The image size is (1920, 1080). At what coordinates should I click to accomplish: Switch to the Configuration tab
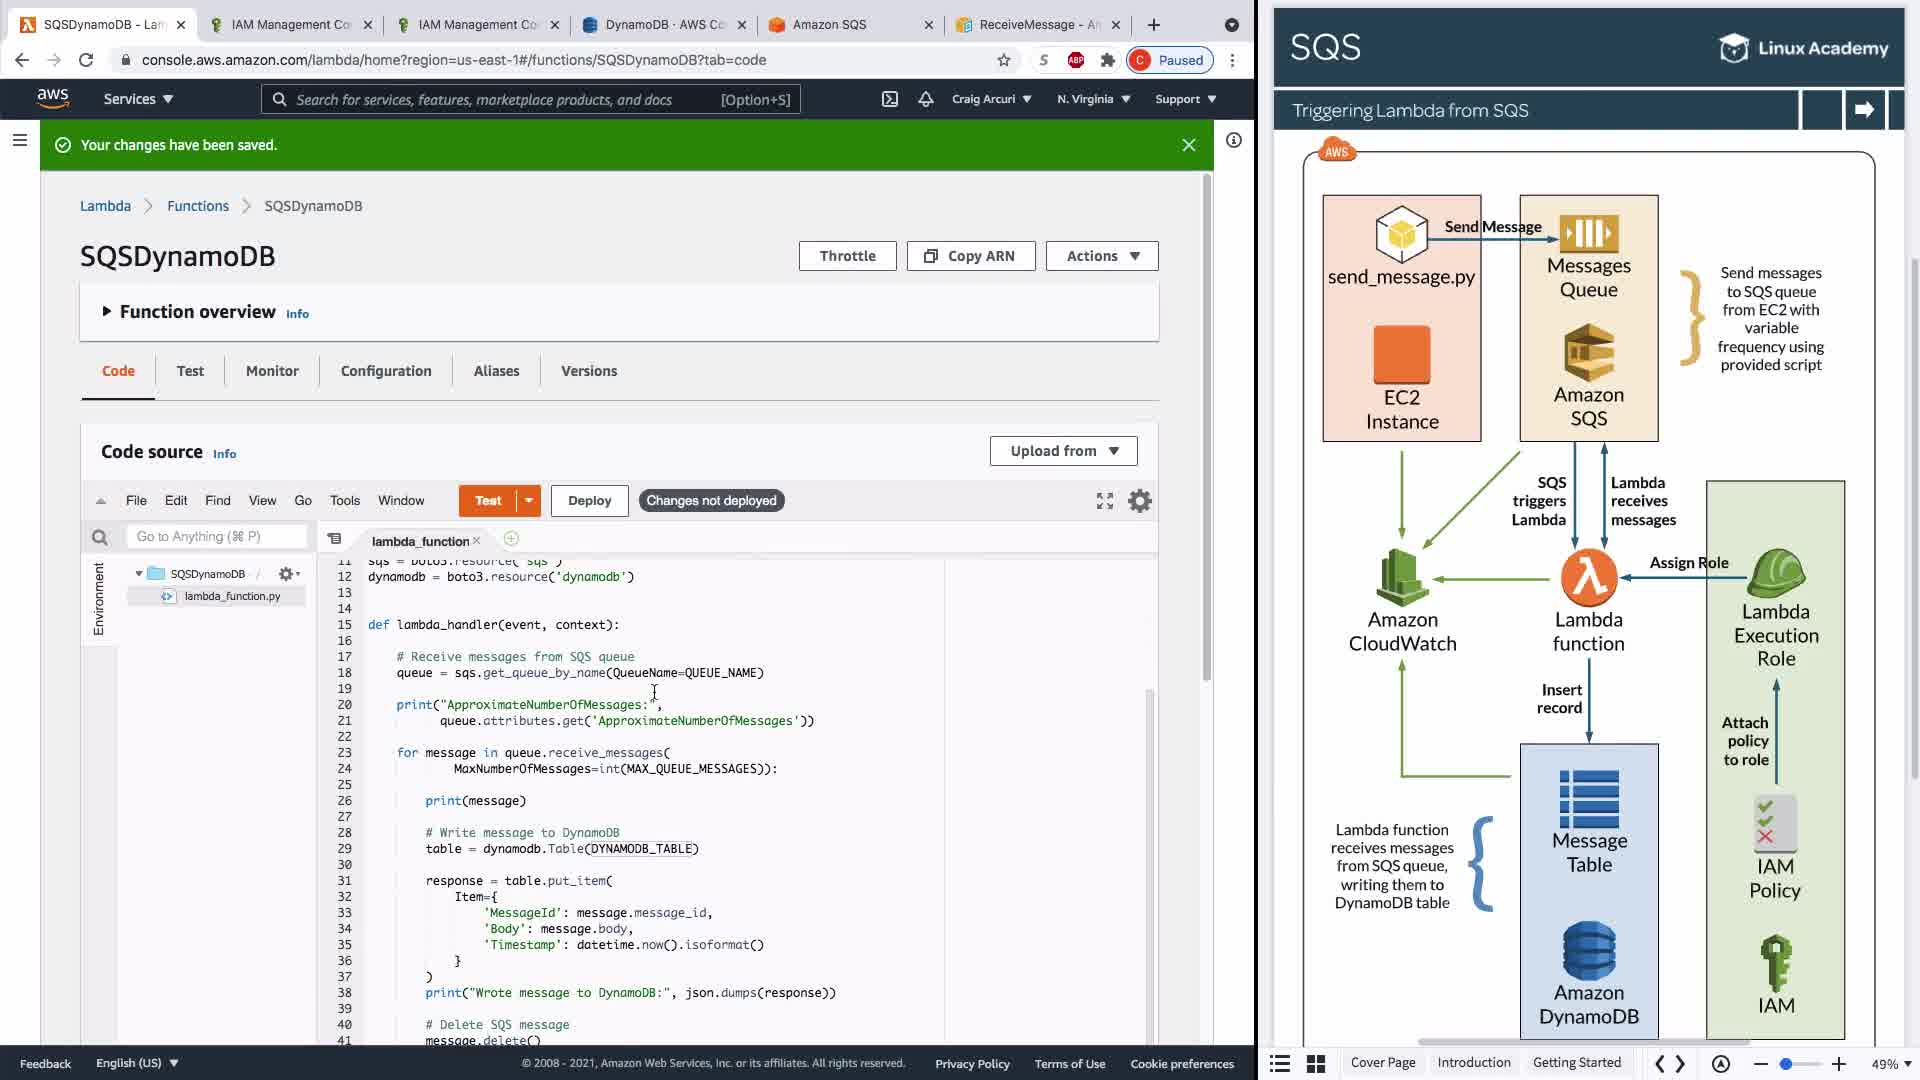click(x=386, y=371)
